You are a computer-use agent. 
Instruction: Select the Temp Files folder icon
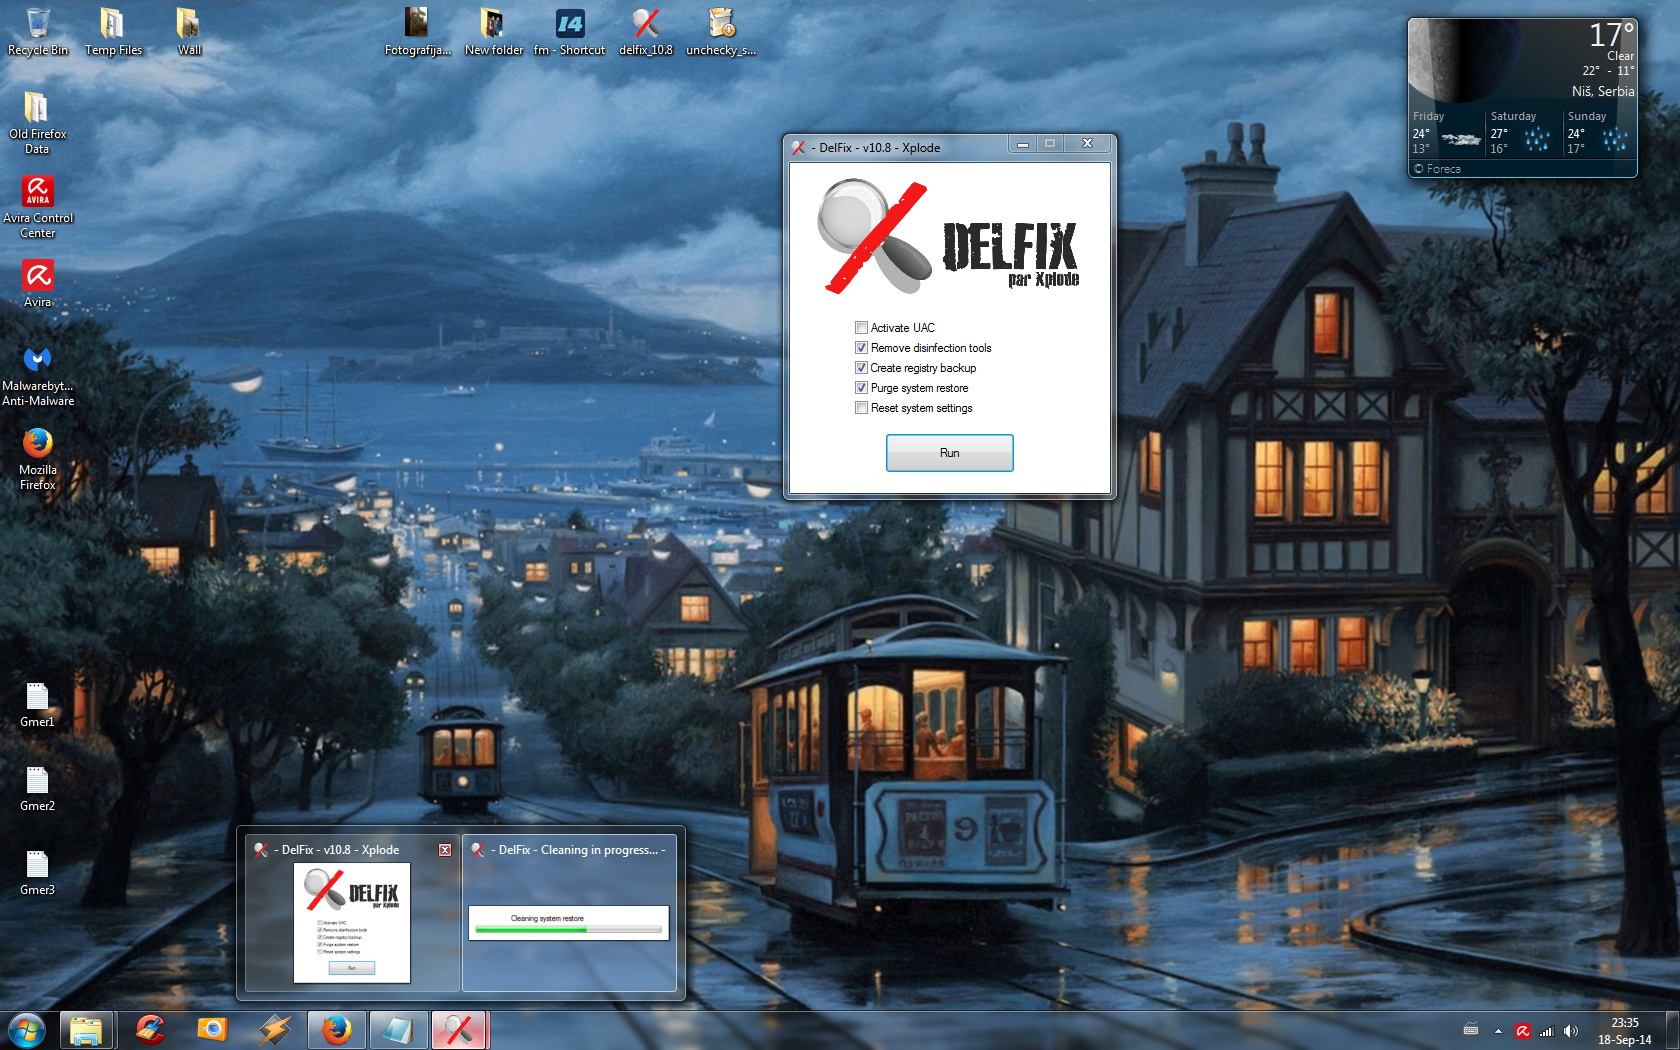tap(113, 31)
